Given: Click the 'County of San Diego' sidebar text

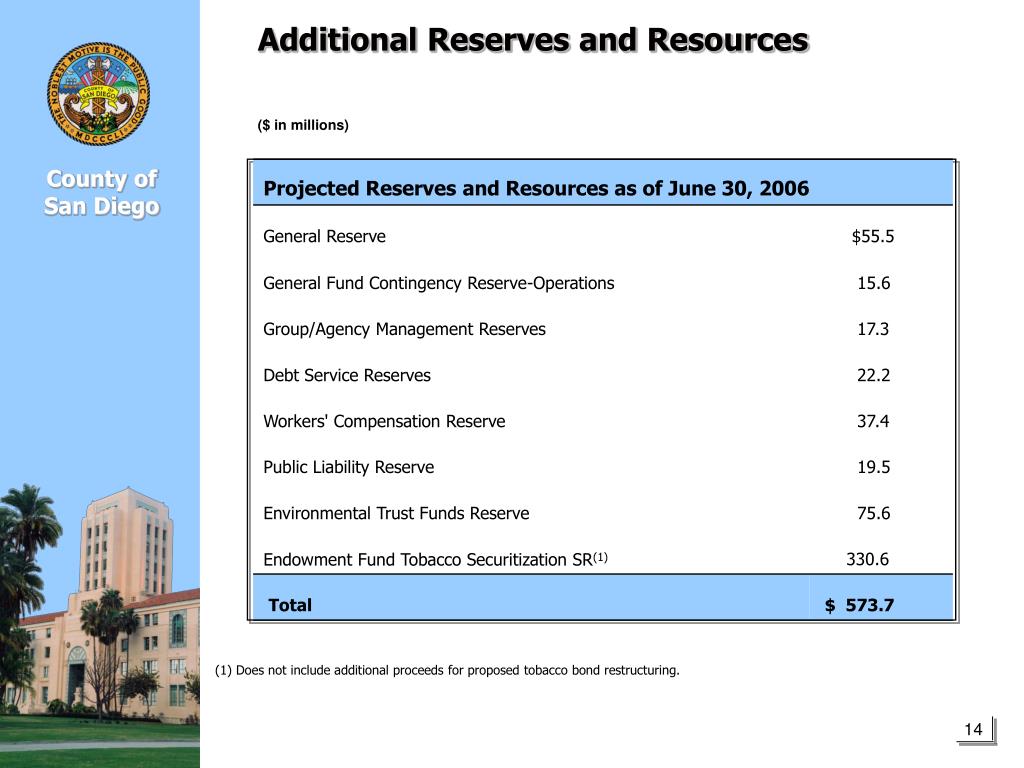Looking at the screenshot, I should (102, 193).
